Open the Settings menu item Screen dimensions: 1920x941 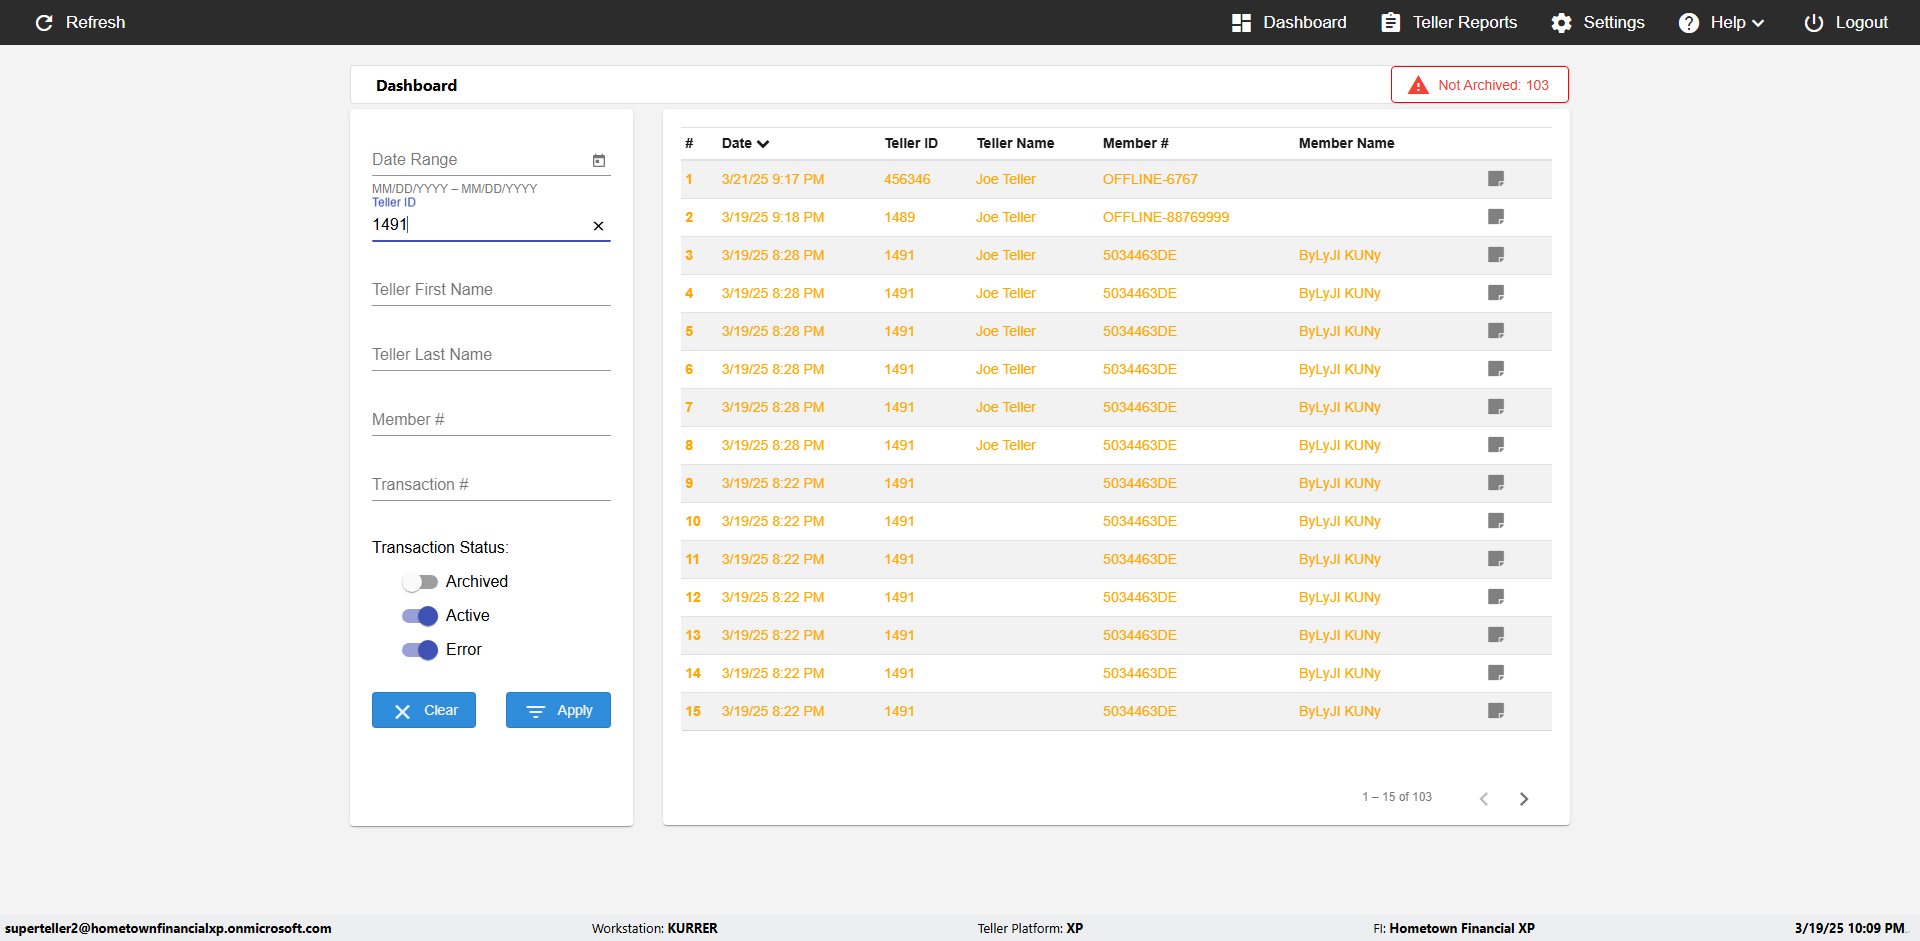tap(1597, 22)
